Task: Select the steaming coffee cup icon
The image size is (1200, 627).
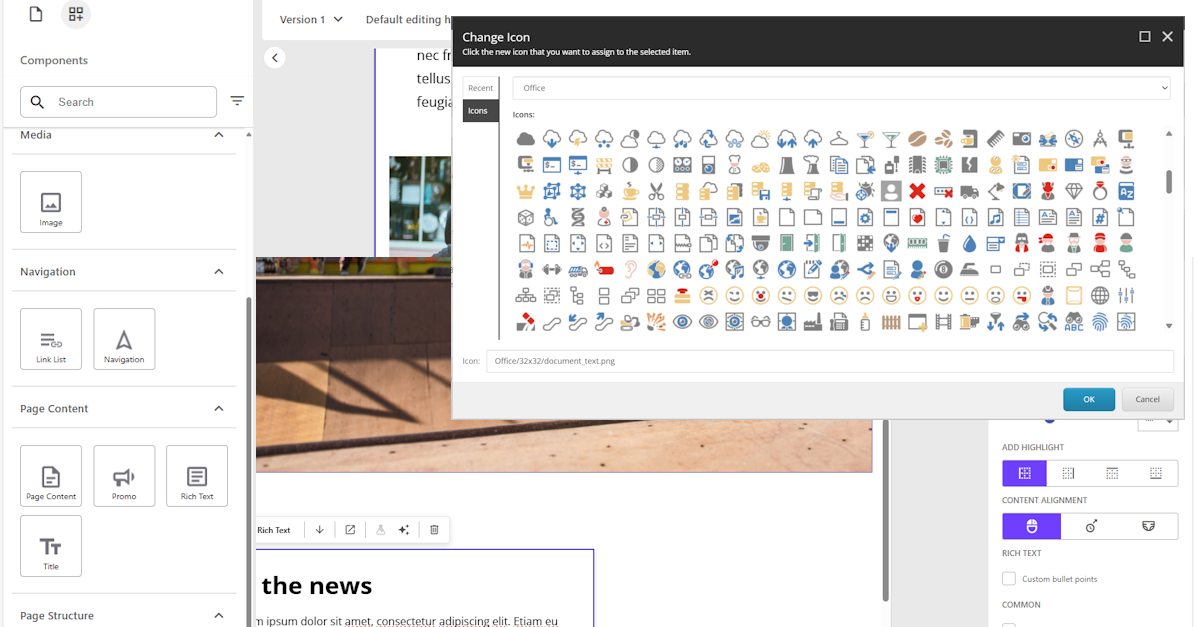Action: click(630, 191)
